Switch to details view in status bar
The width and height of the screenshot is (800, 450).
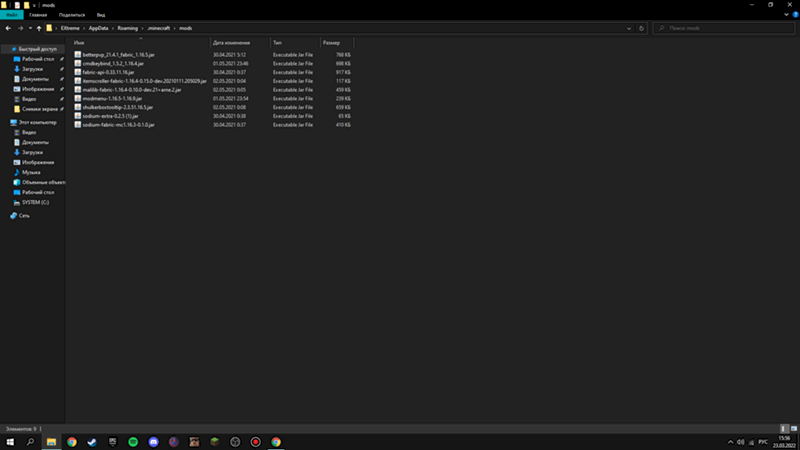pyautogui.click(x=785, y=428)
